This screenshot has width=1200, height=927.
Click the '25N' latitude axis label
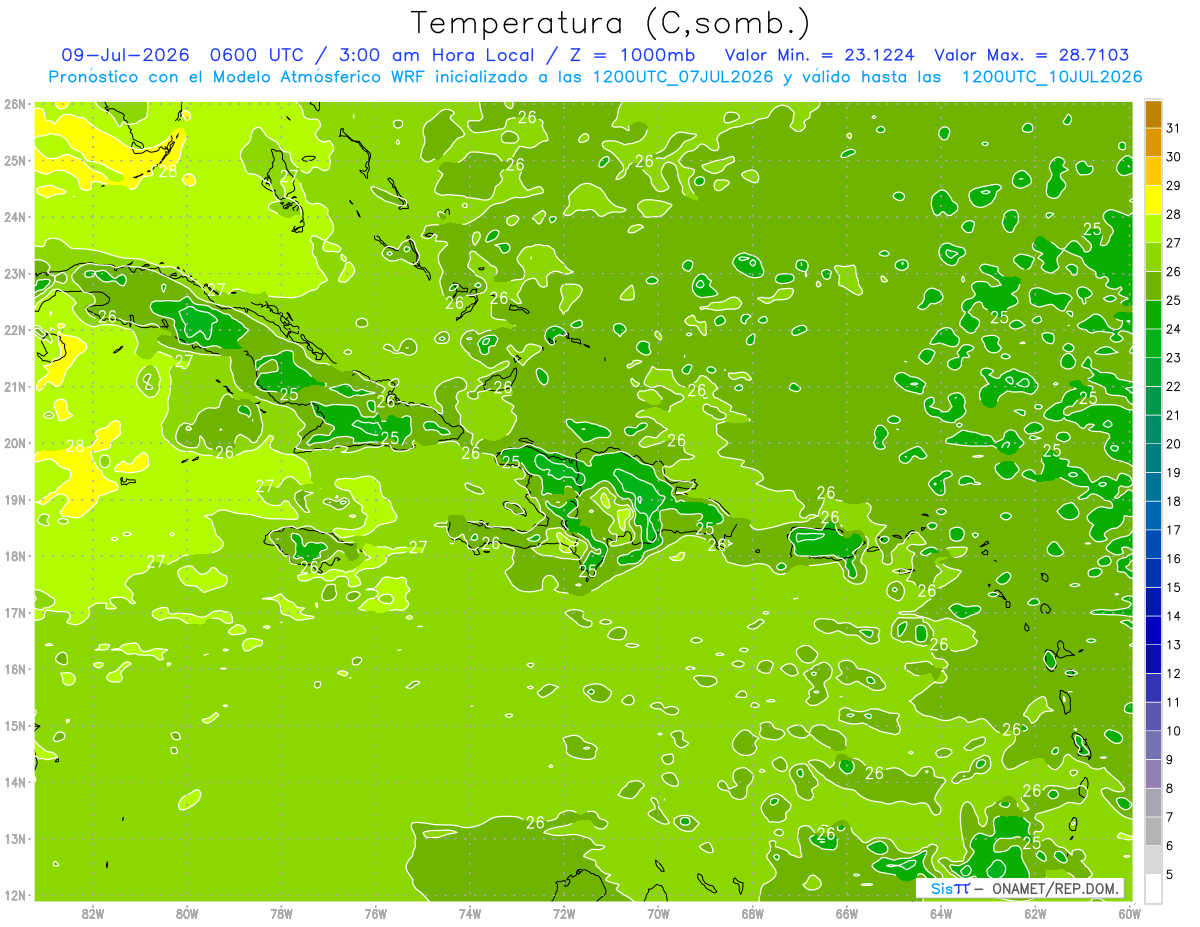tap(14, 161)
